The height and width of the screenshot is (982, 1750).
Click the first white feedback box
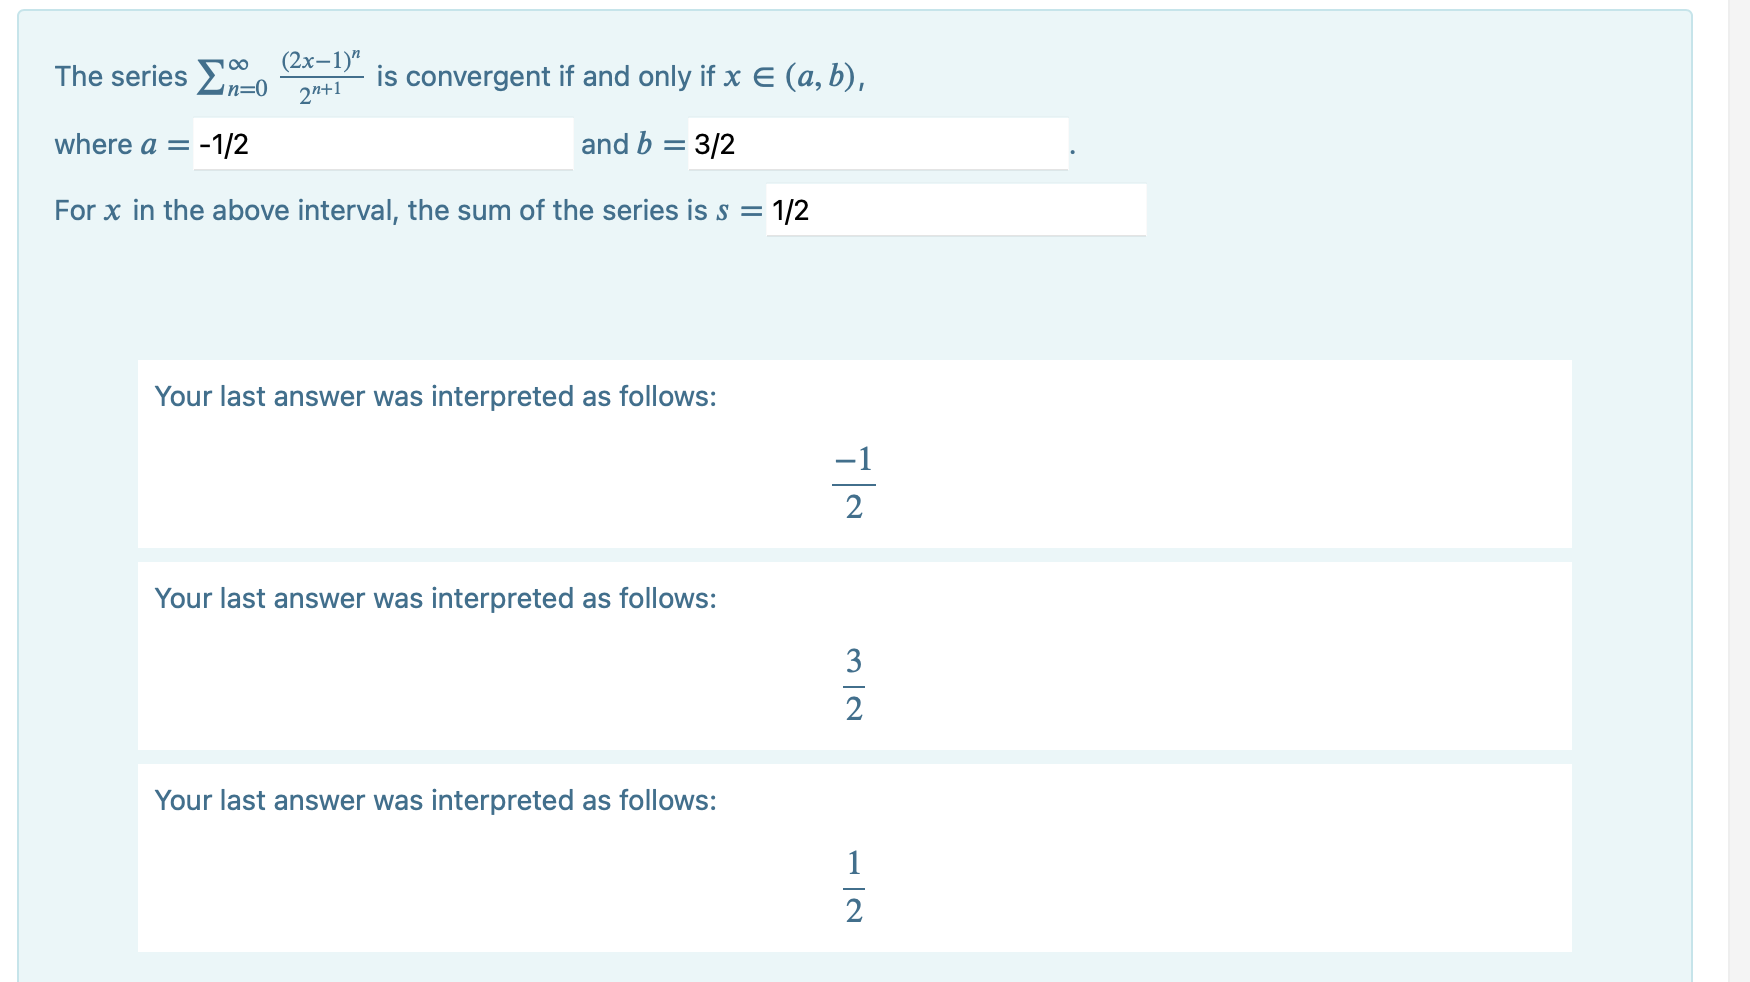tap(852, 455)
